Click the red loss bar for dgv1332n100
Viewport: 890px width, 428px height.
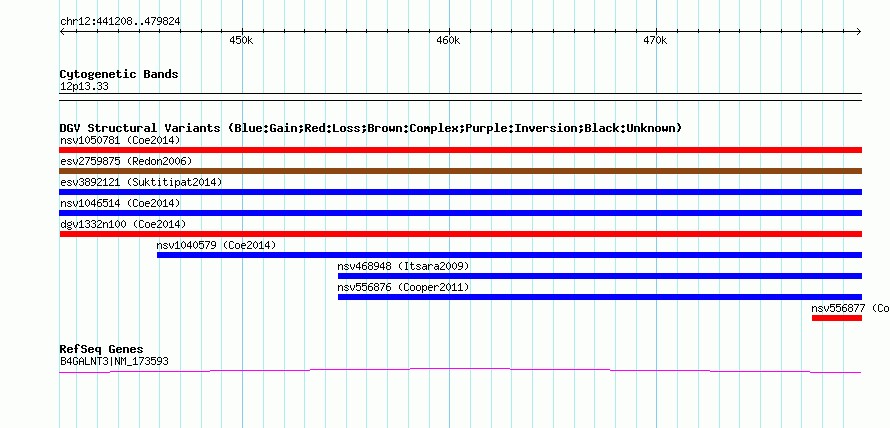pyautogui.click(x=460, y=234)
